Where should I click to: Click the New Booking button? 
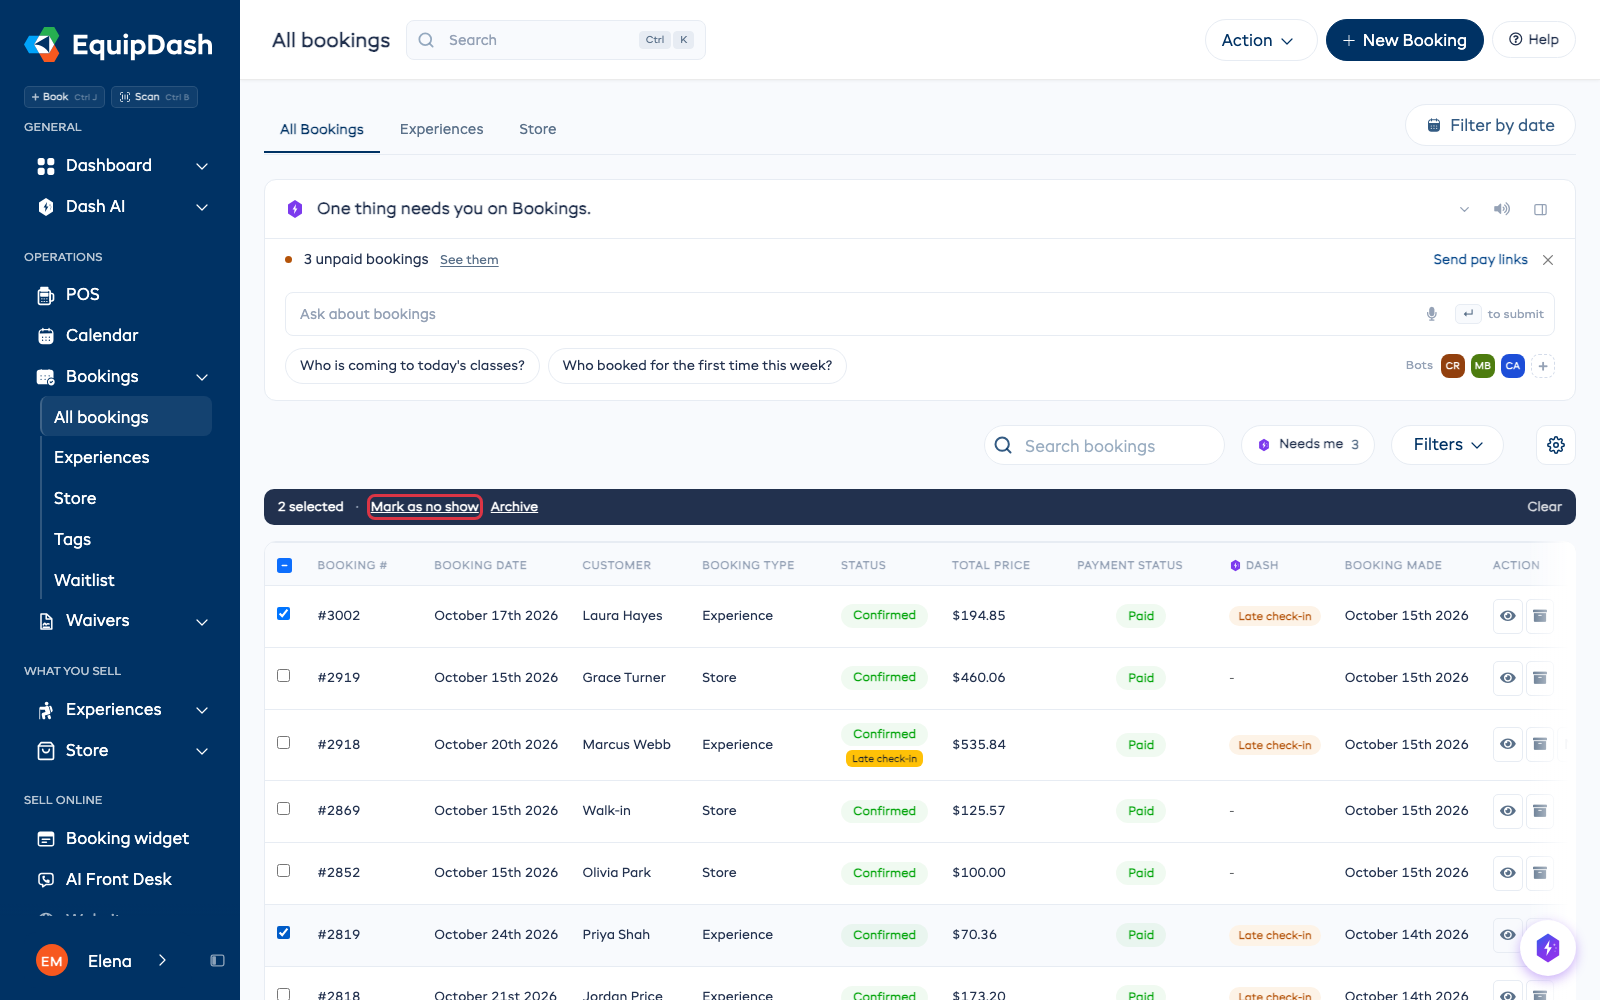(x=1404, y=40)
